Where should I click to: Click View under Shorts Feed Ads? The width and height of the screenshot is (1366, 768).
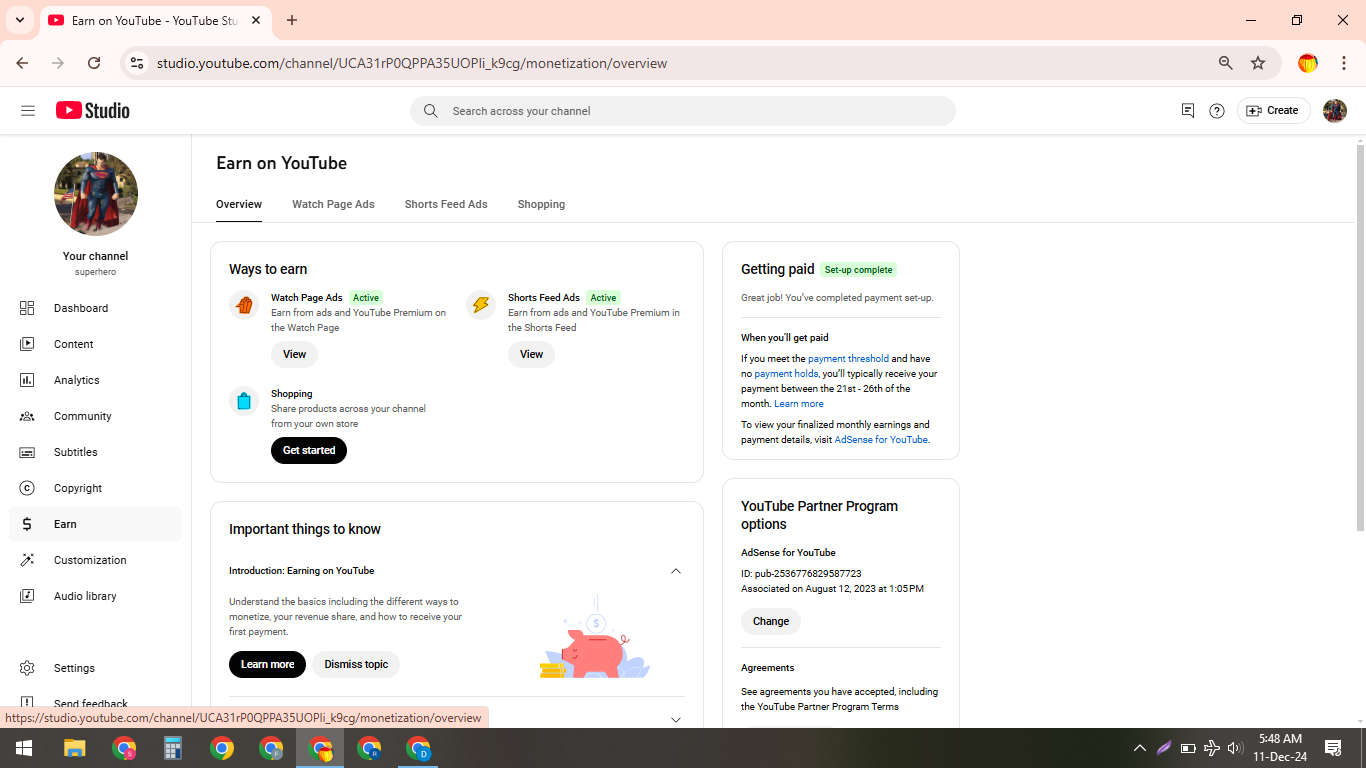pyautogui.click(x=532, y=354)
